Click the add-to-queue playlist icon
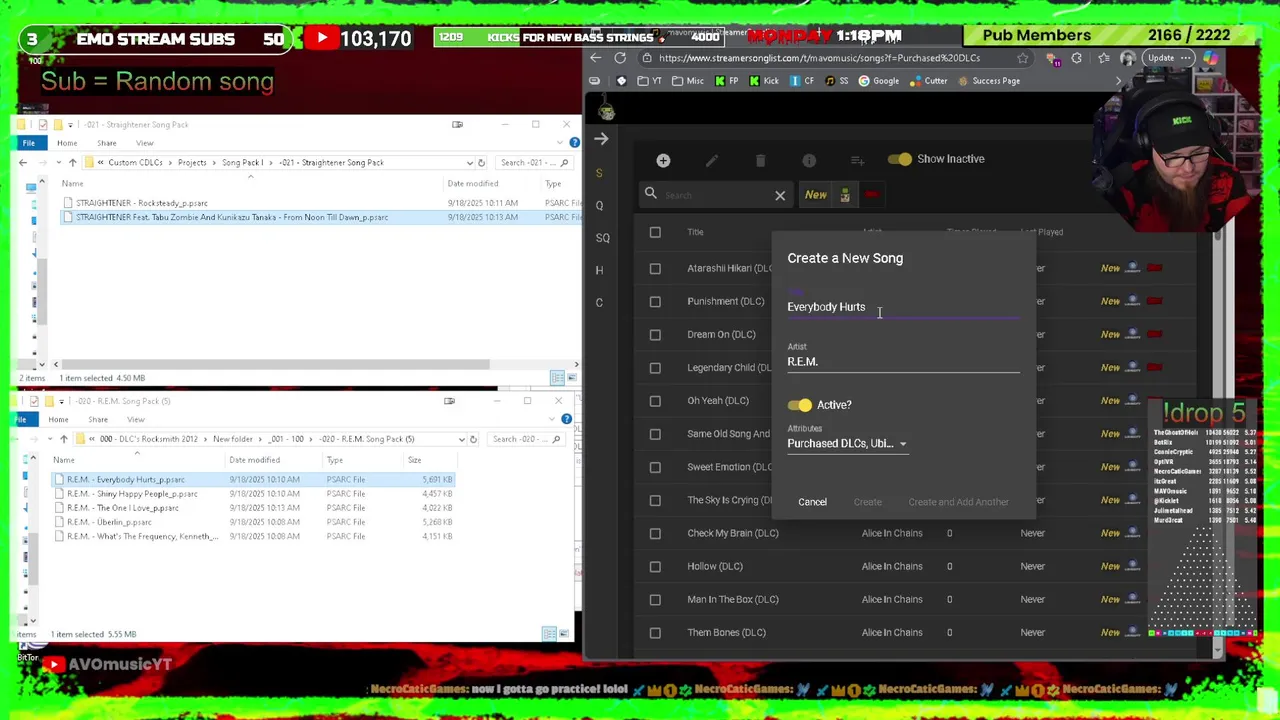This screenshot has width=1280, height=720. click(857, 160)
